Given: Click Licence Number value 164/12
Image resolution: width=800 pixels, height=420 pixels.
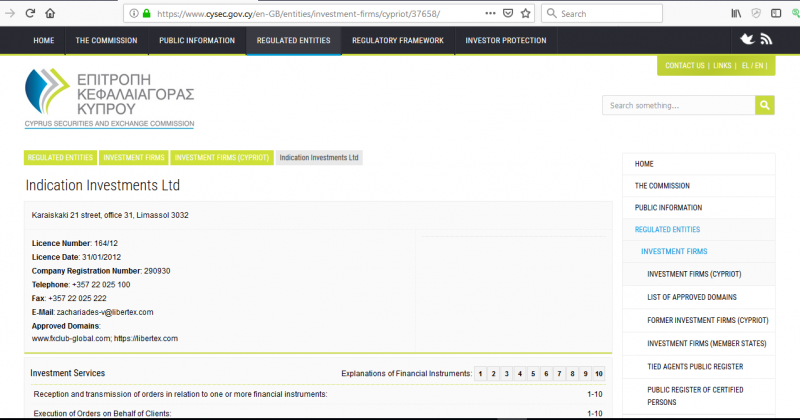Looking at the screenshot, I should click(x=106, y=243).
